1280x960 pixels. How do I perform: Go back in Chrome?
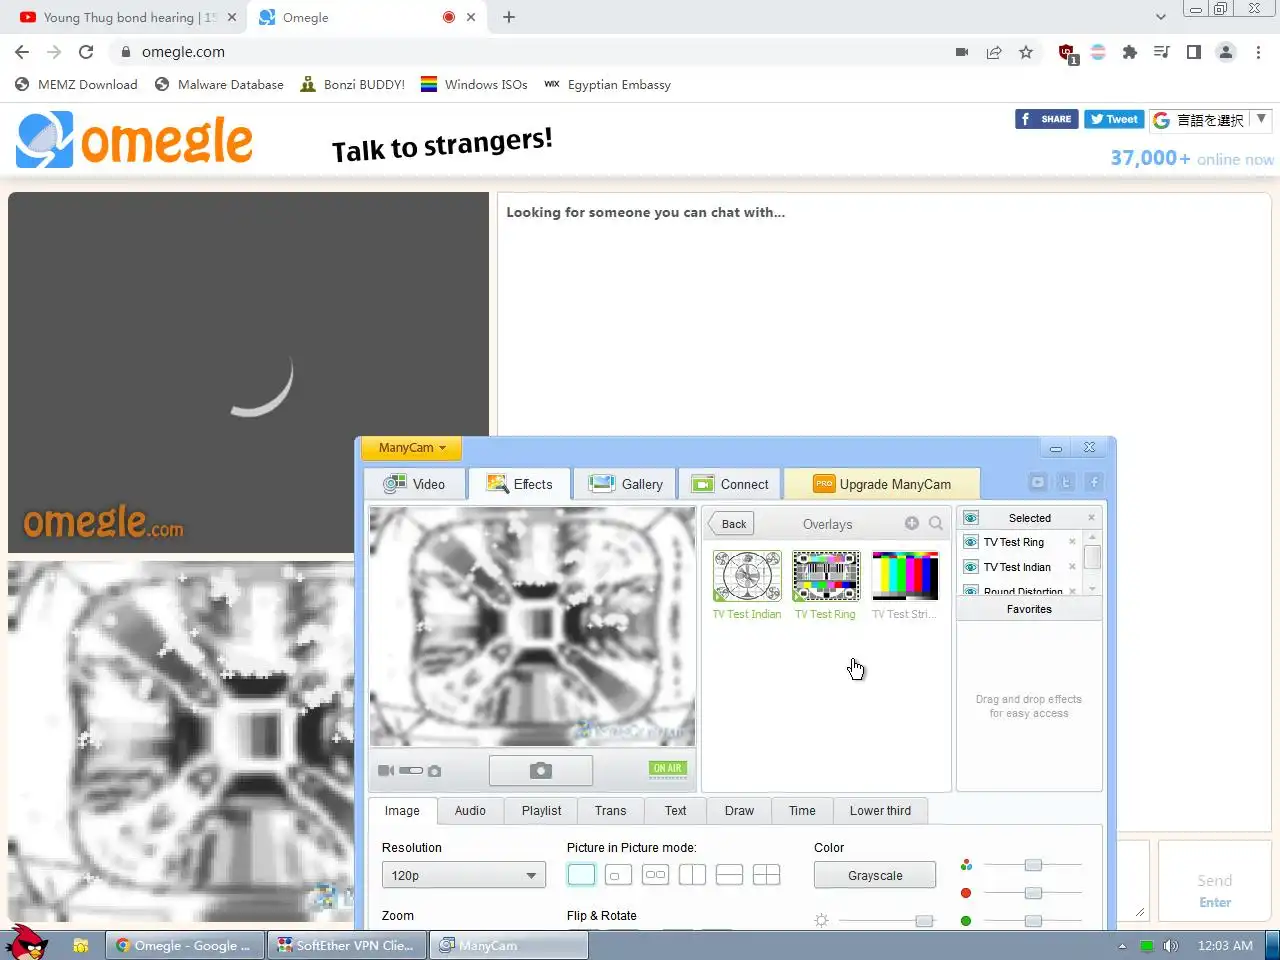[x=22, y=52]
